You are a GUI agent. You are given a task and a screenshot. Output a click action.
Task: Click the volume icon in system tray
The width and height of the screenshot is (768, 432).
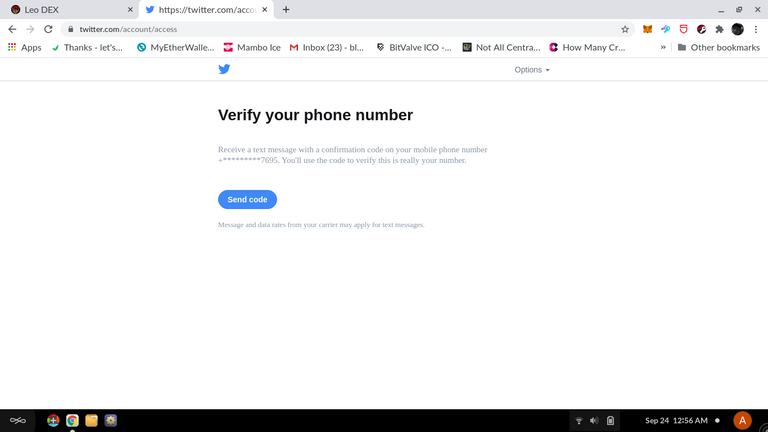coord(594,421)
